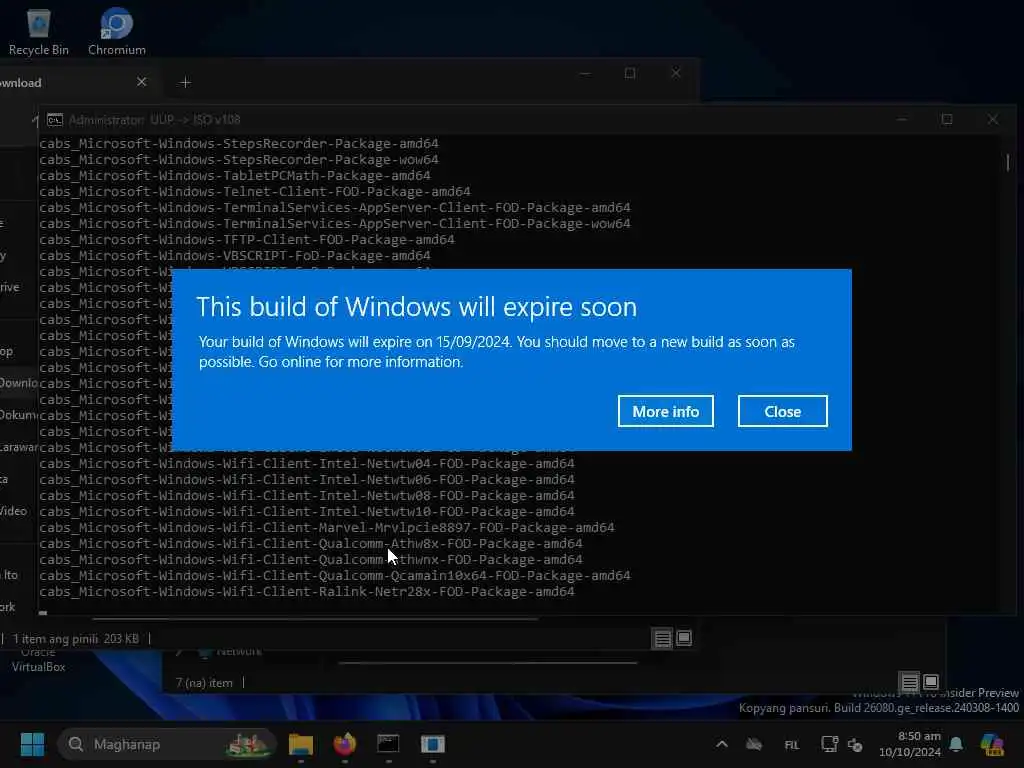Open the Windows Start menu

[32, 744]
